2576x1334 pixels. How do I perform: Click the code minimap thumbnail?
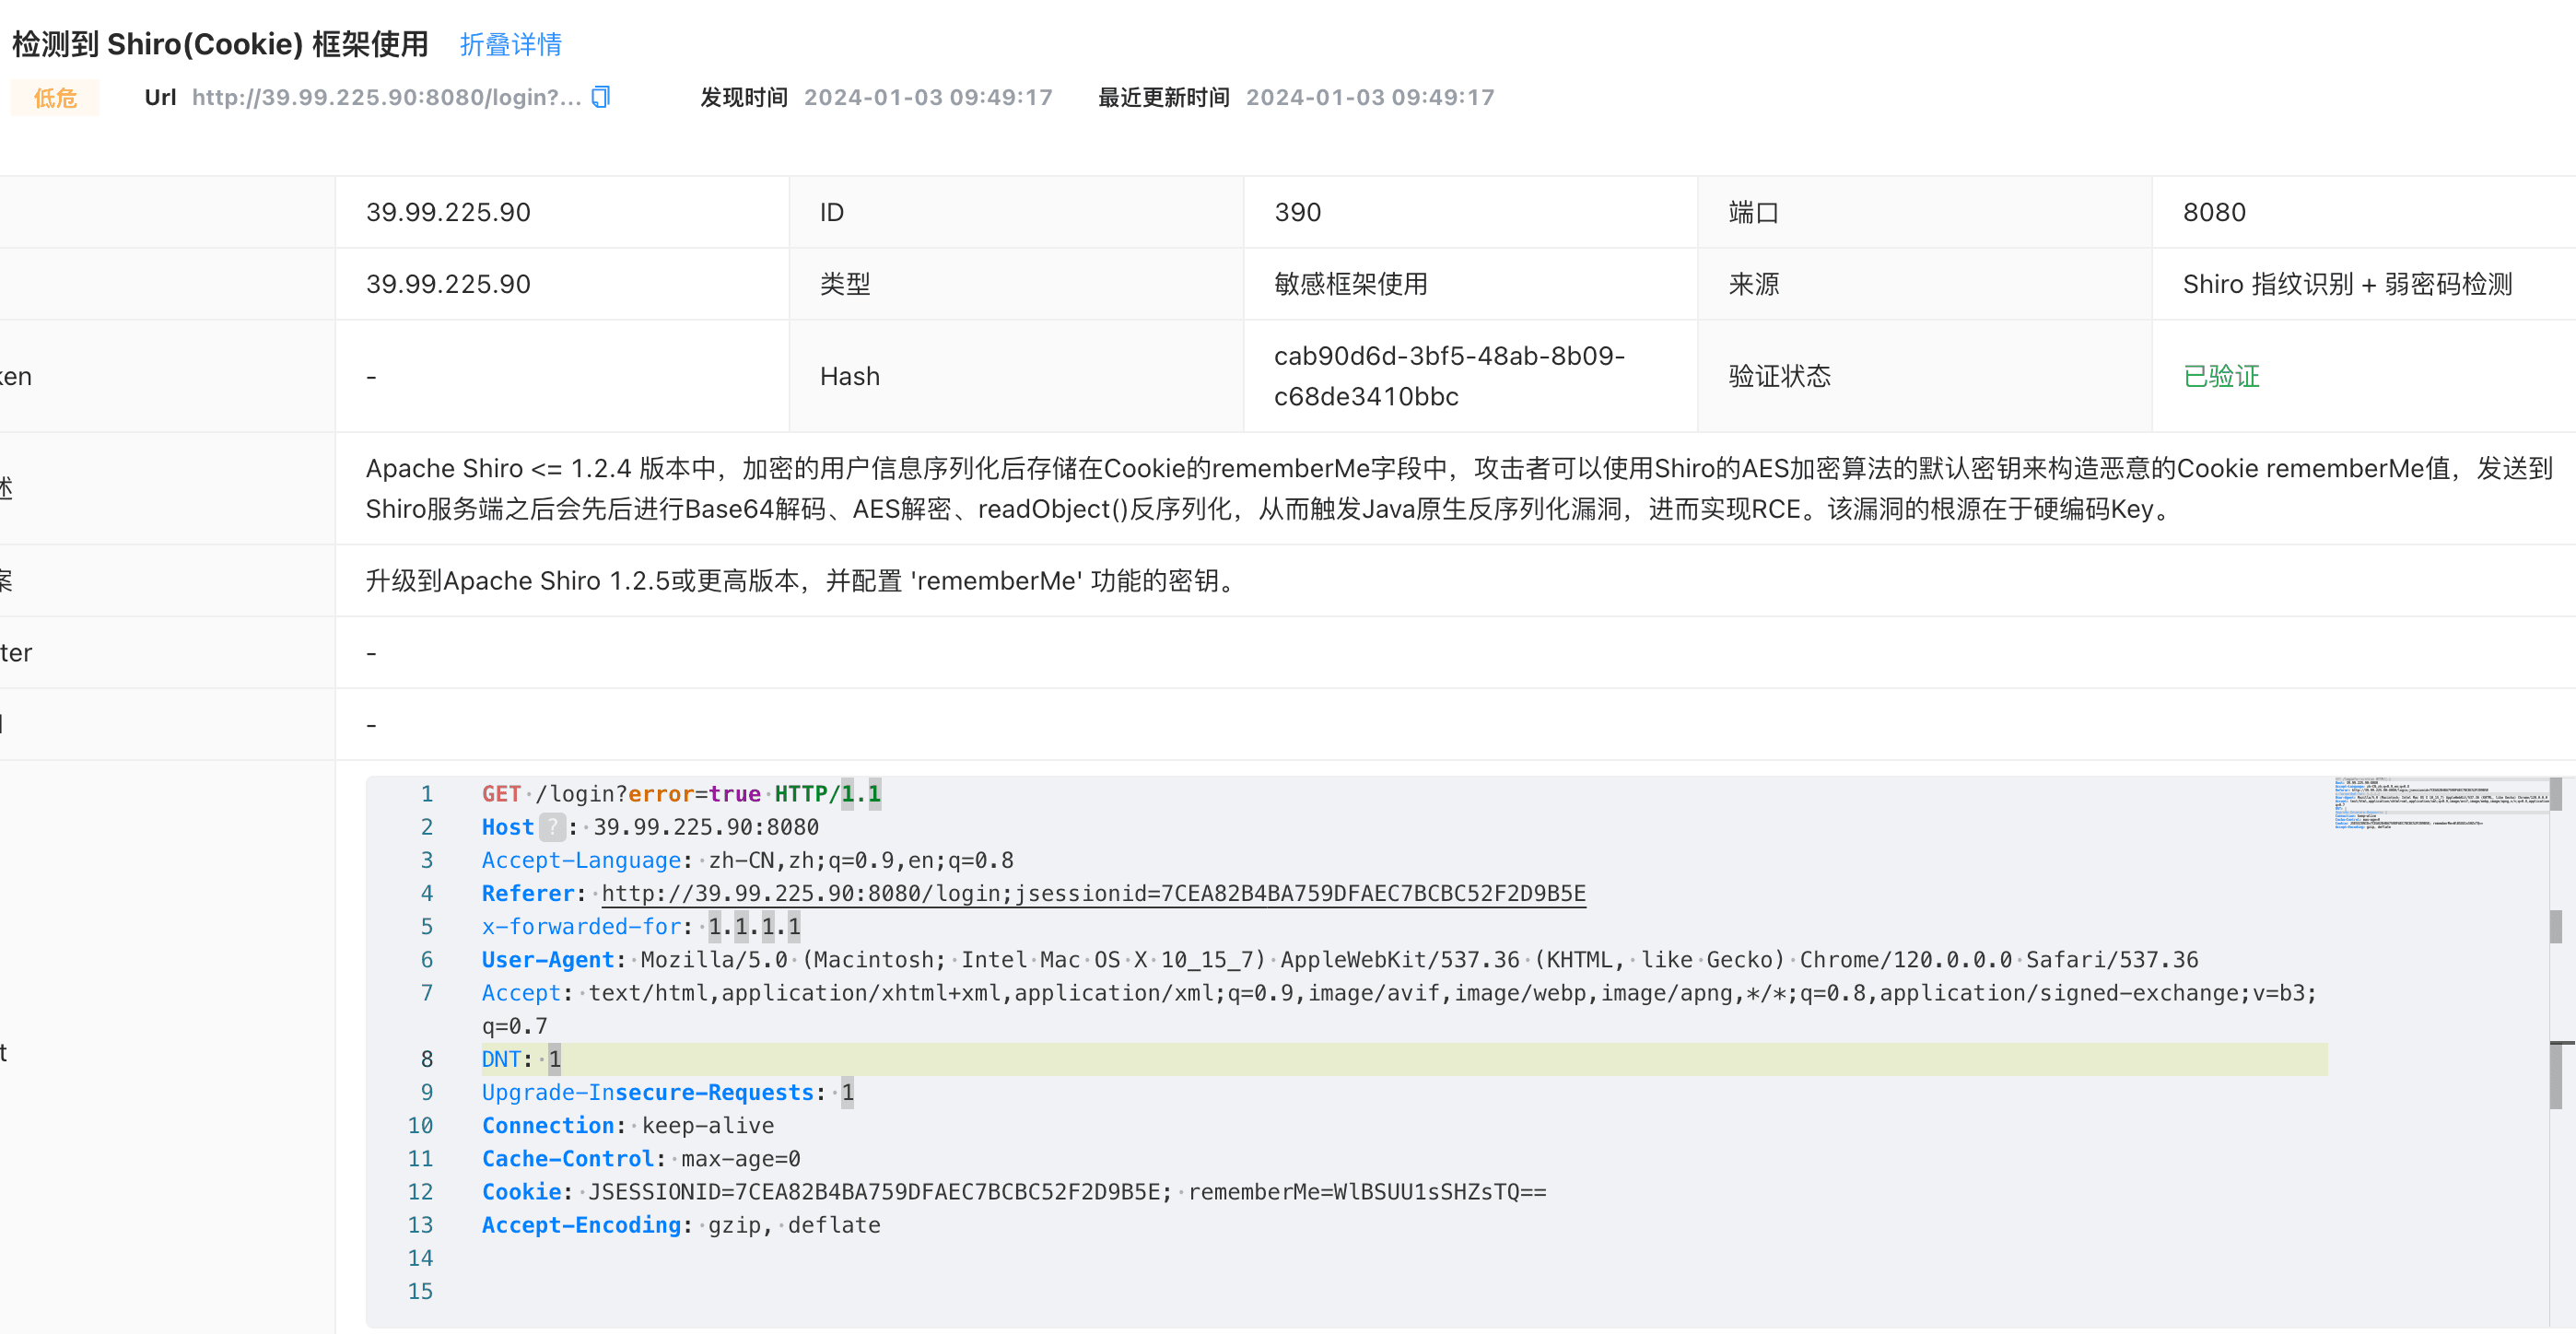[2439, 803]
